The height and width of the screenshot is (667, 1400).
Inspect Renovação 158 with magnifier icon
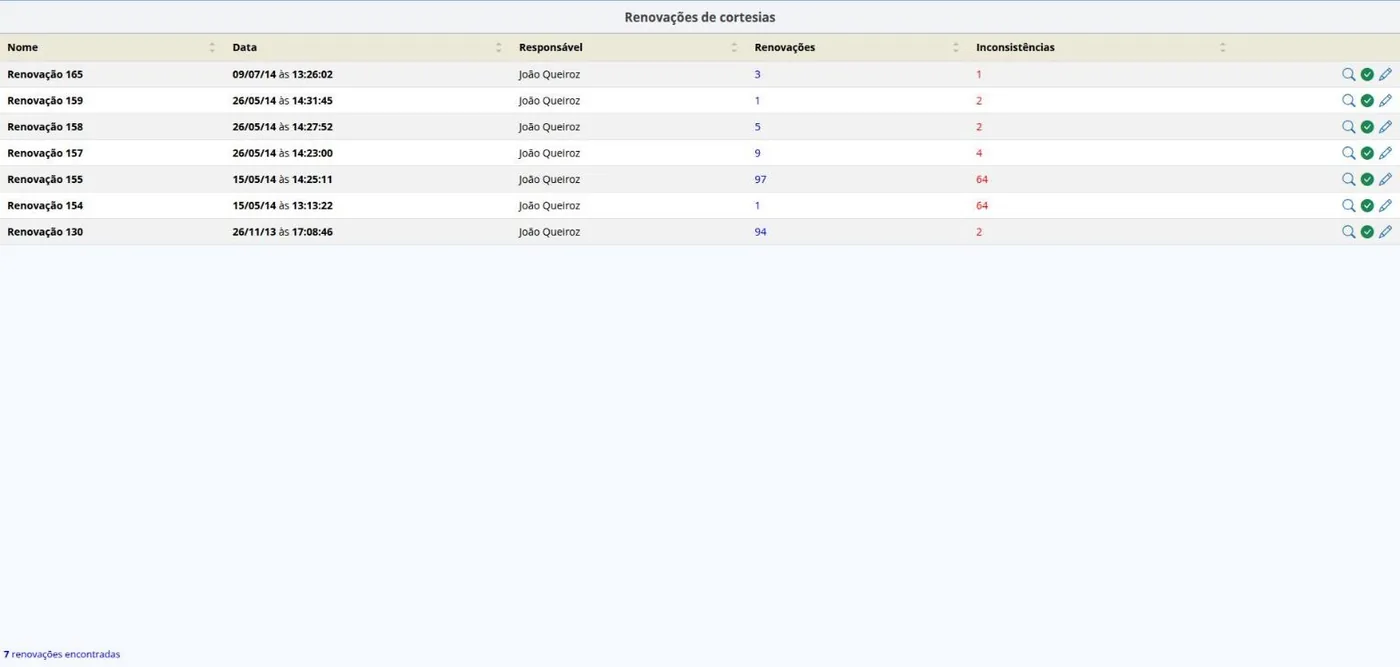(1349, 127)
